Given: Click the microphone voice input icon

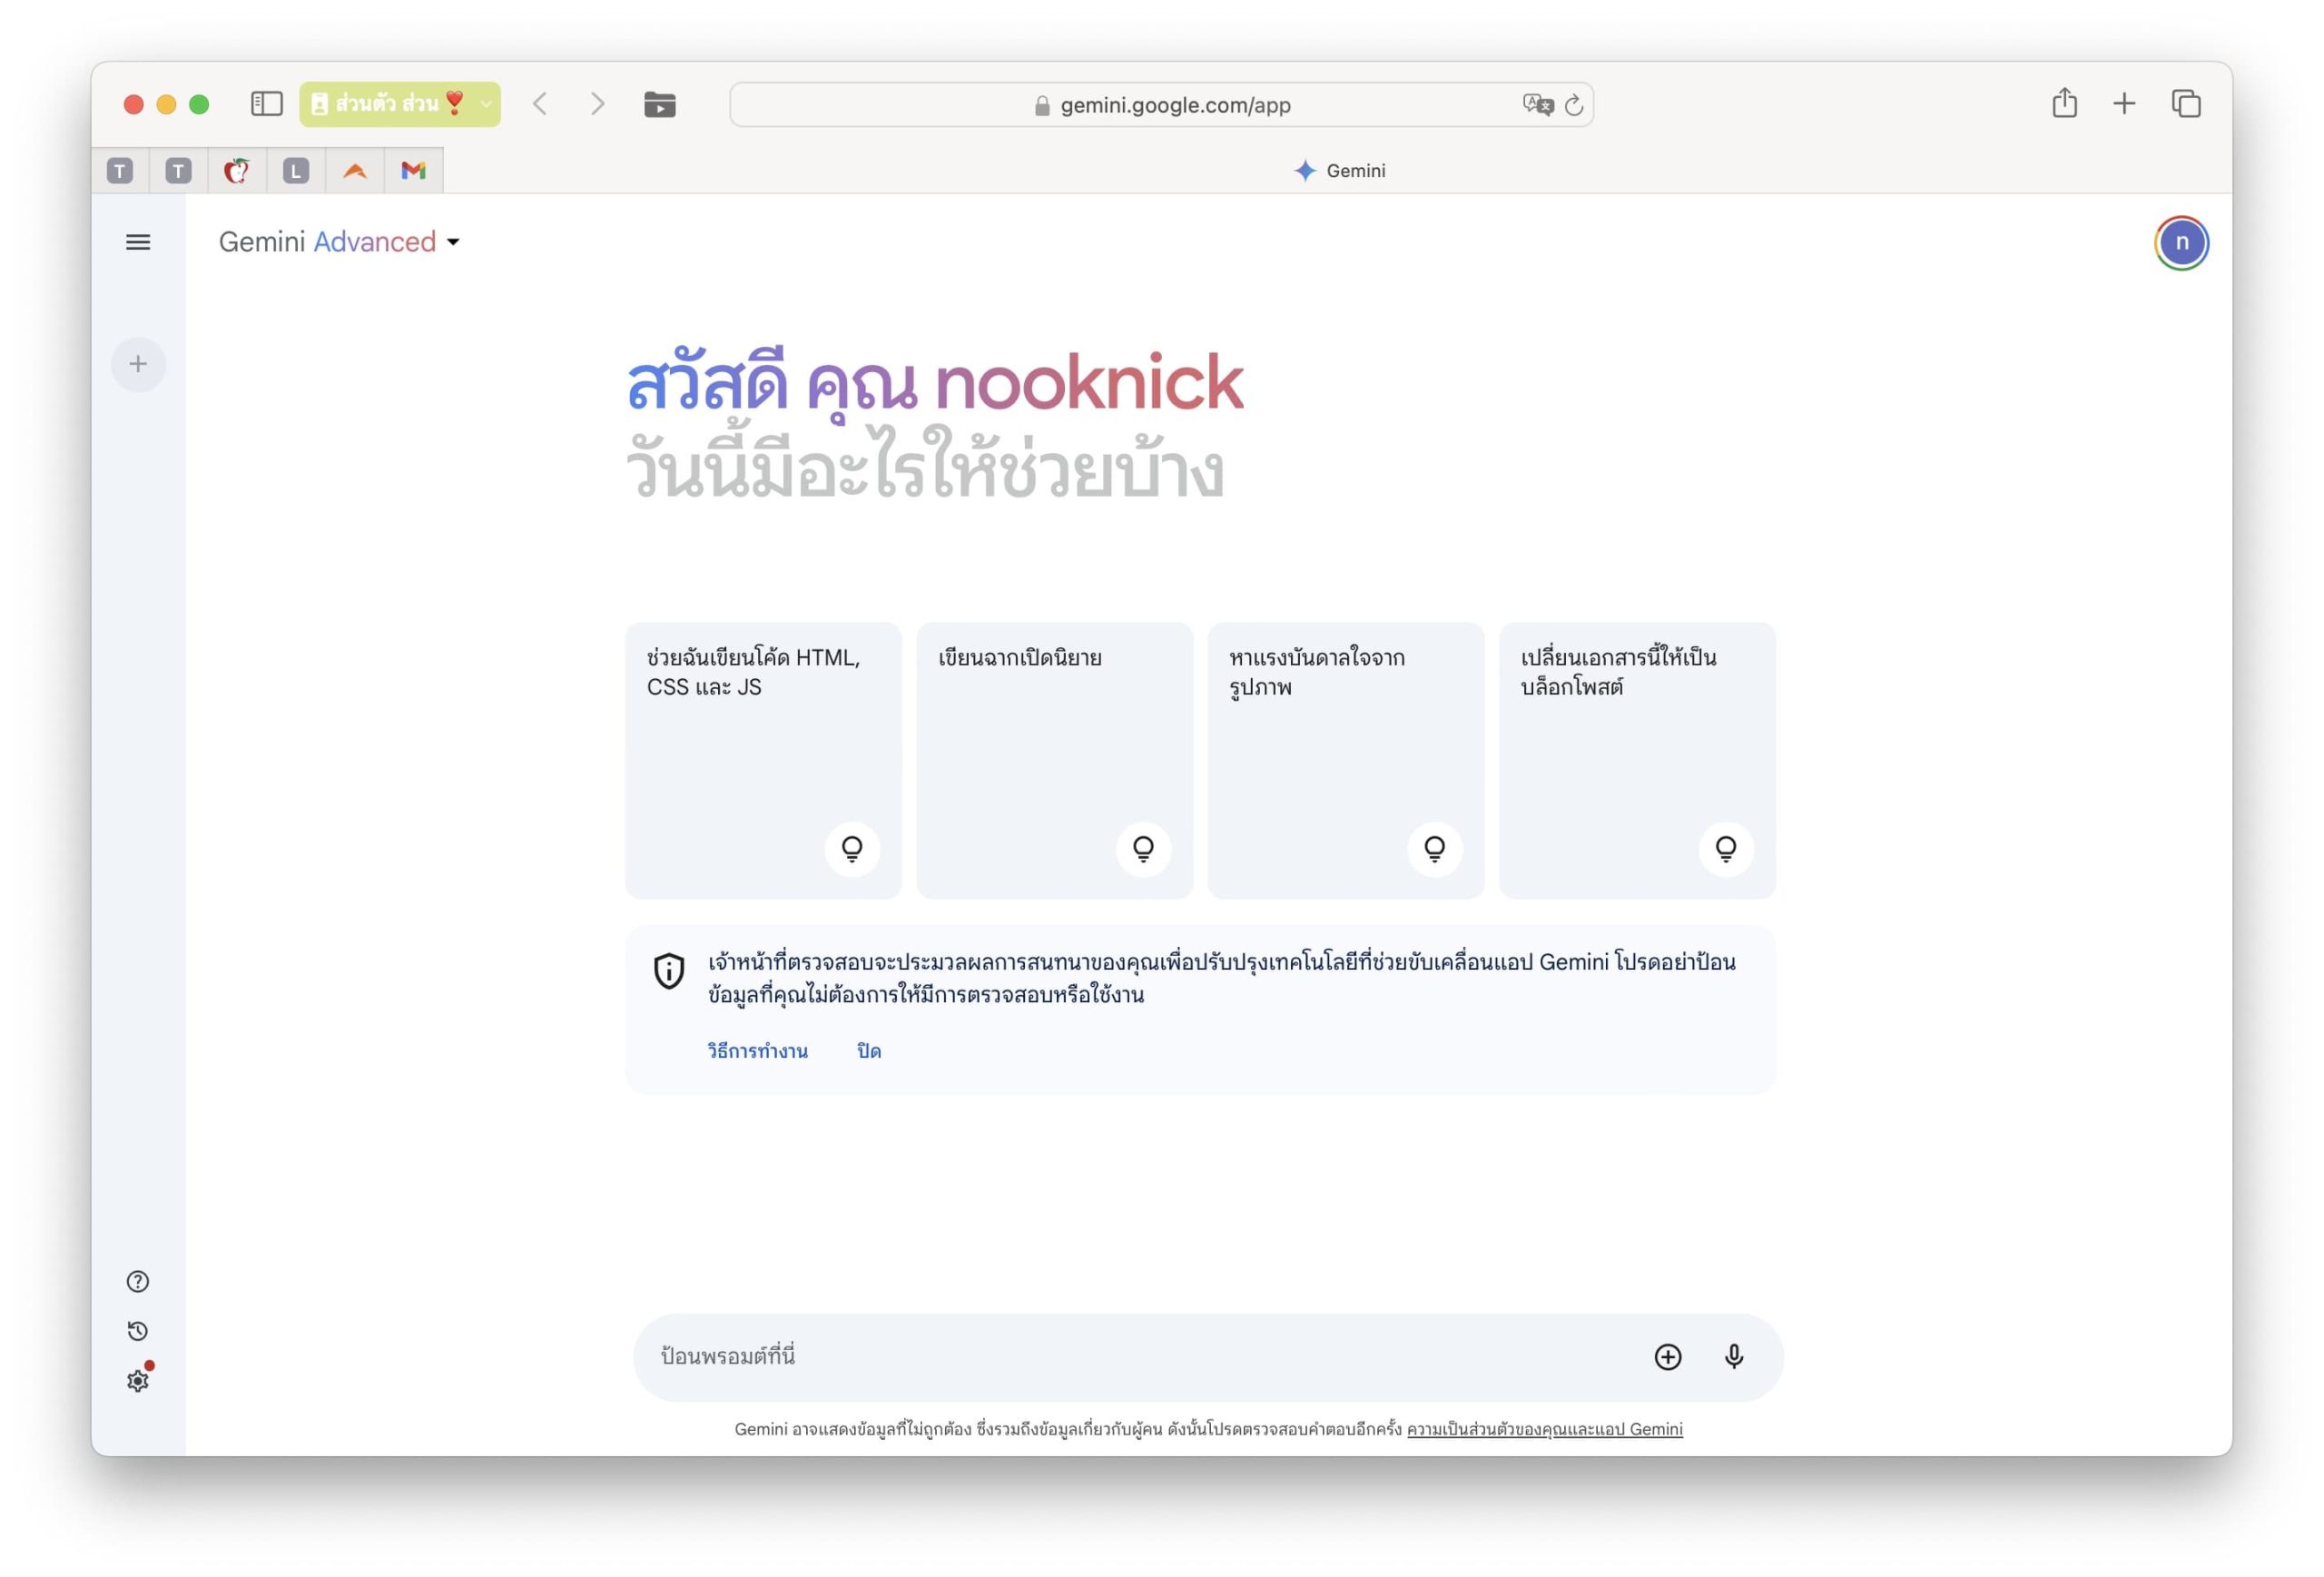Looking at the screenshot, I should click(x=1734, y=1356).
